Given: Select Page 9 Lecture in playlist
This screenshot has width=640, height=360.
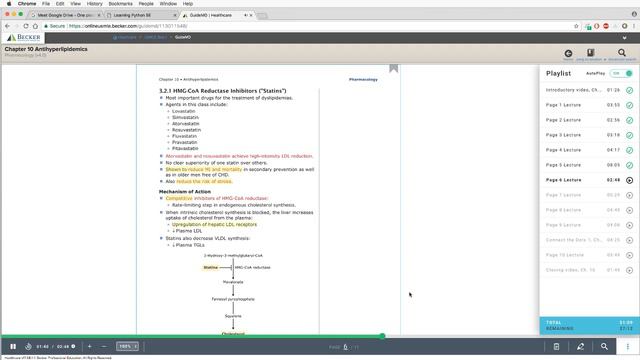Looking at the screenshot, I should pyautogui.click(x=589, y=225).
